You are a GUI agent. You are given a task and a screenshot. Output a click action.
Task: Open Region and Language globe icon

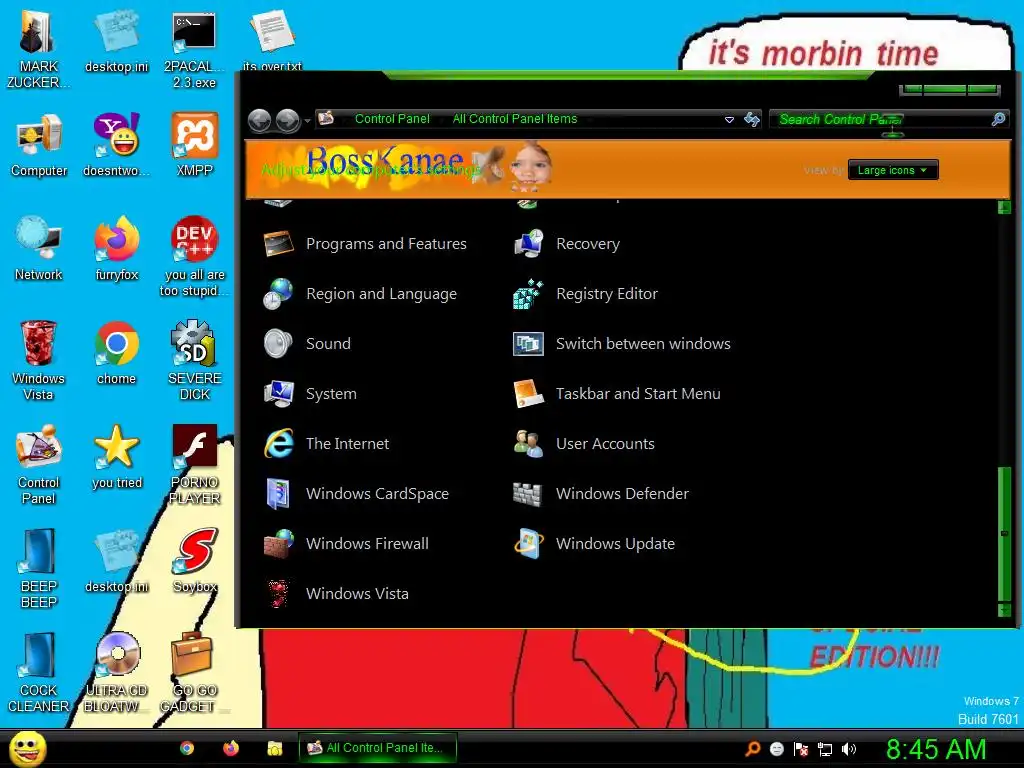tap(278, 294)
